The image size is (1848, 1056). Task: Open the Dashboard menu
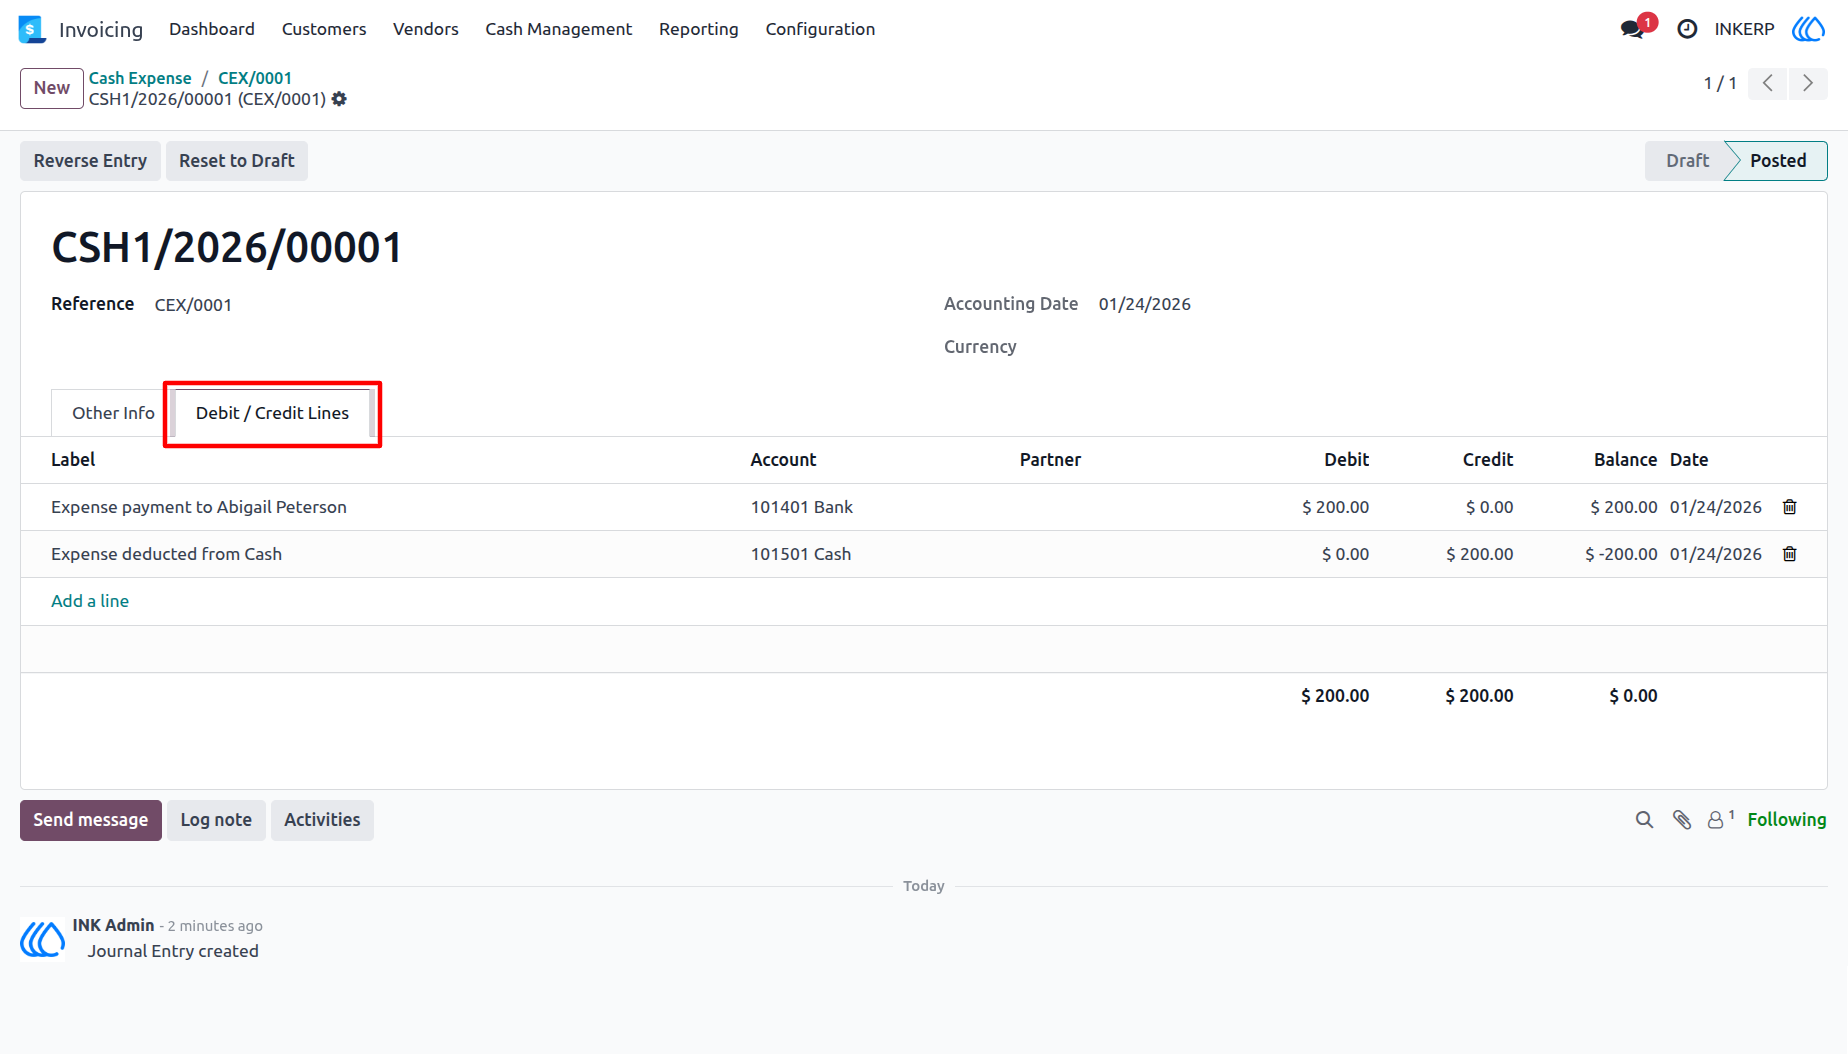point(212,29)
